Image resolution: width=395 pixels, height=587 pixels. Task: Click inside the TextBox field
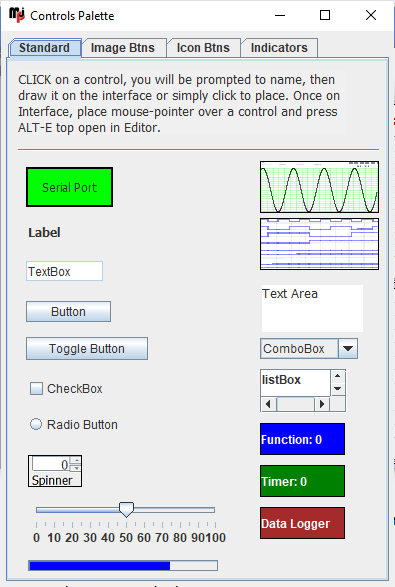(64, 271)
